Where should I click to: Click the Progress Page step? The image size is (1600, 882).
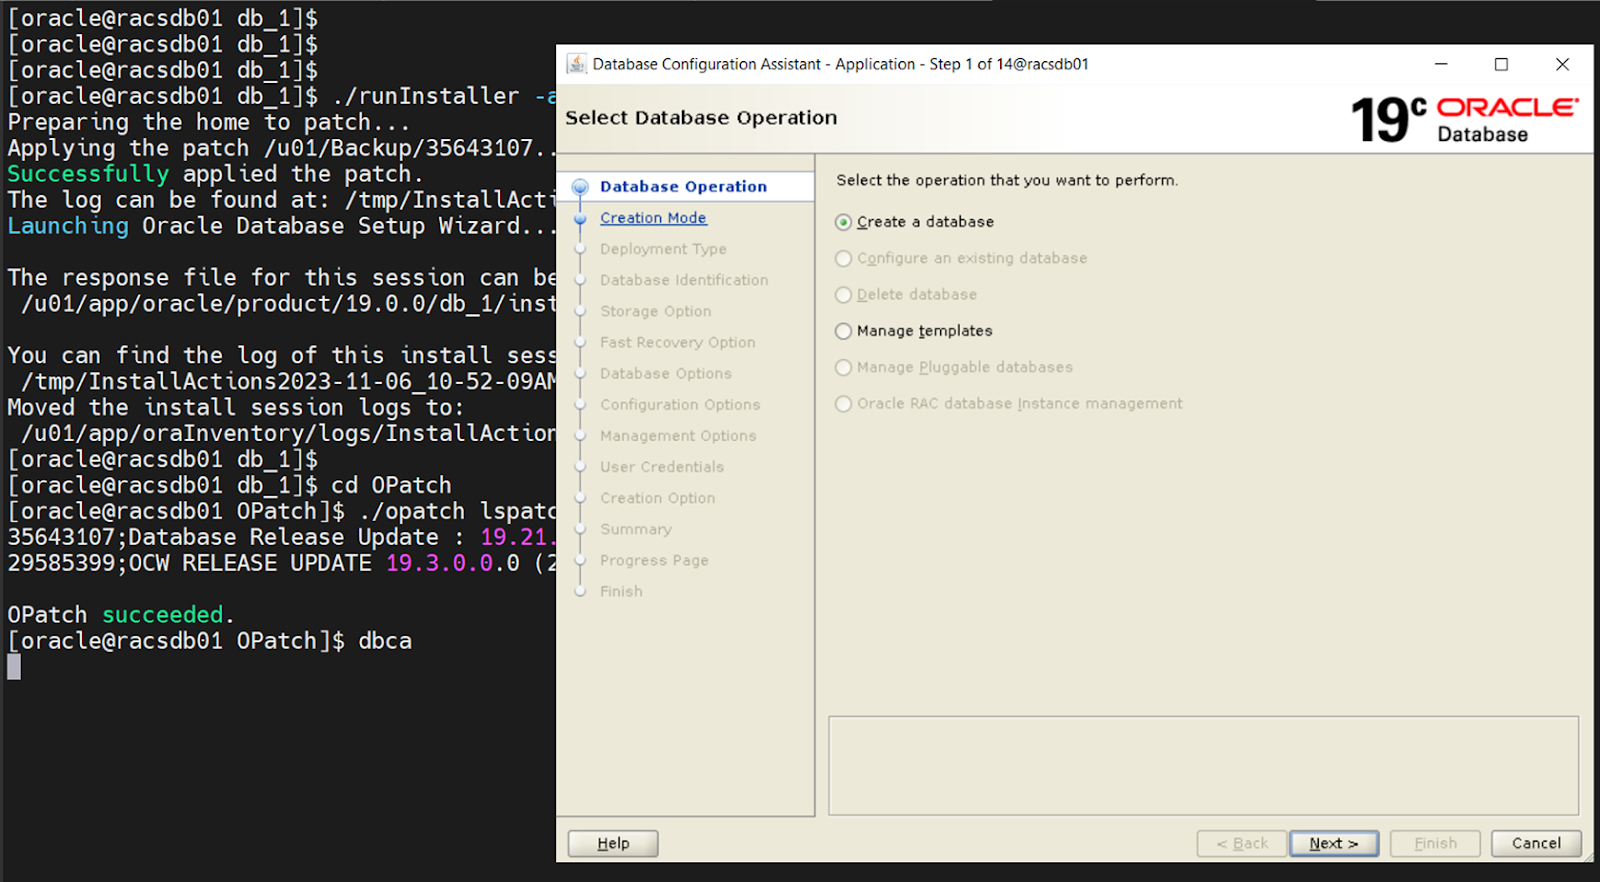[x=654, y=560]
